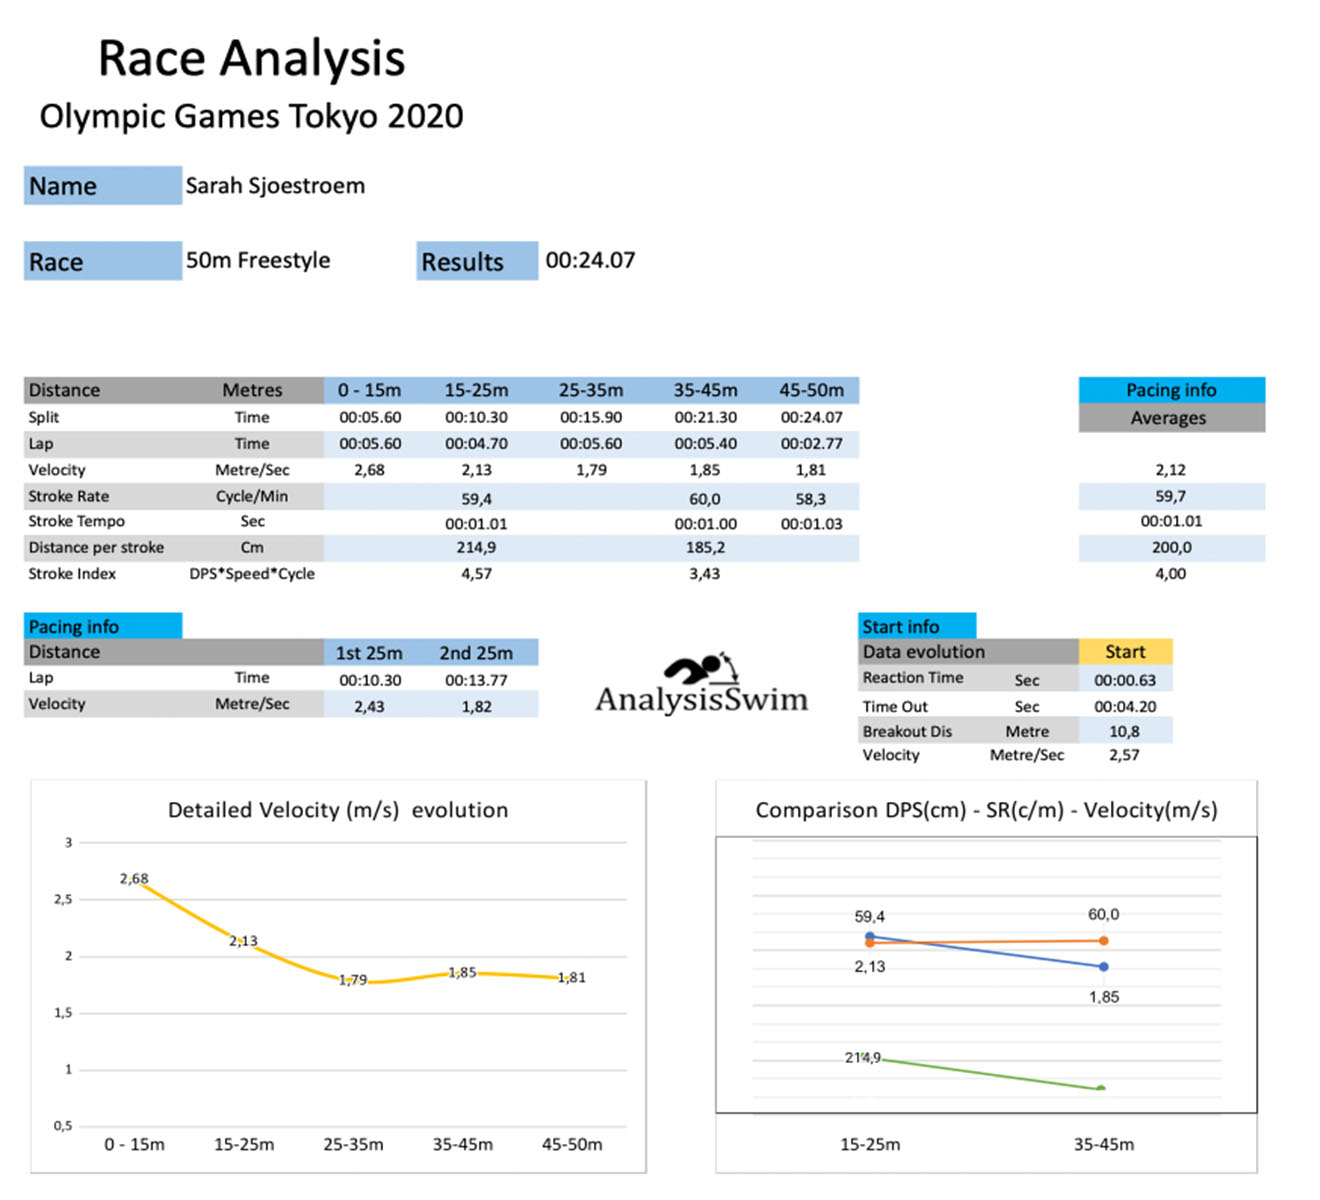The width and height of the screenshot is (1320, 1200).
Task: Select the 0 - 15m column header
Action: [x=369, y=390]
